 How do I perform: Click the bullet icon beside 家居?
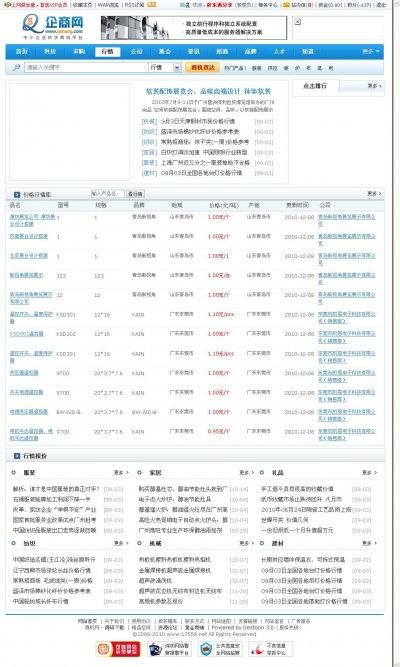click(139, 472)
